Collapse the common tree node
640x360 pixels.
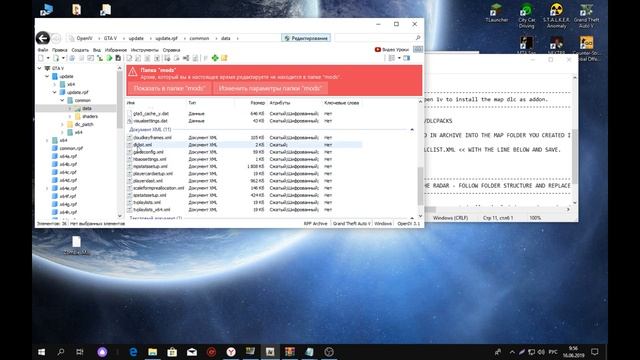coord(63,100)
